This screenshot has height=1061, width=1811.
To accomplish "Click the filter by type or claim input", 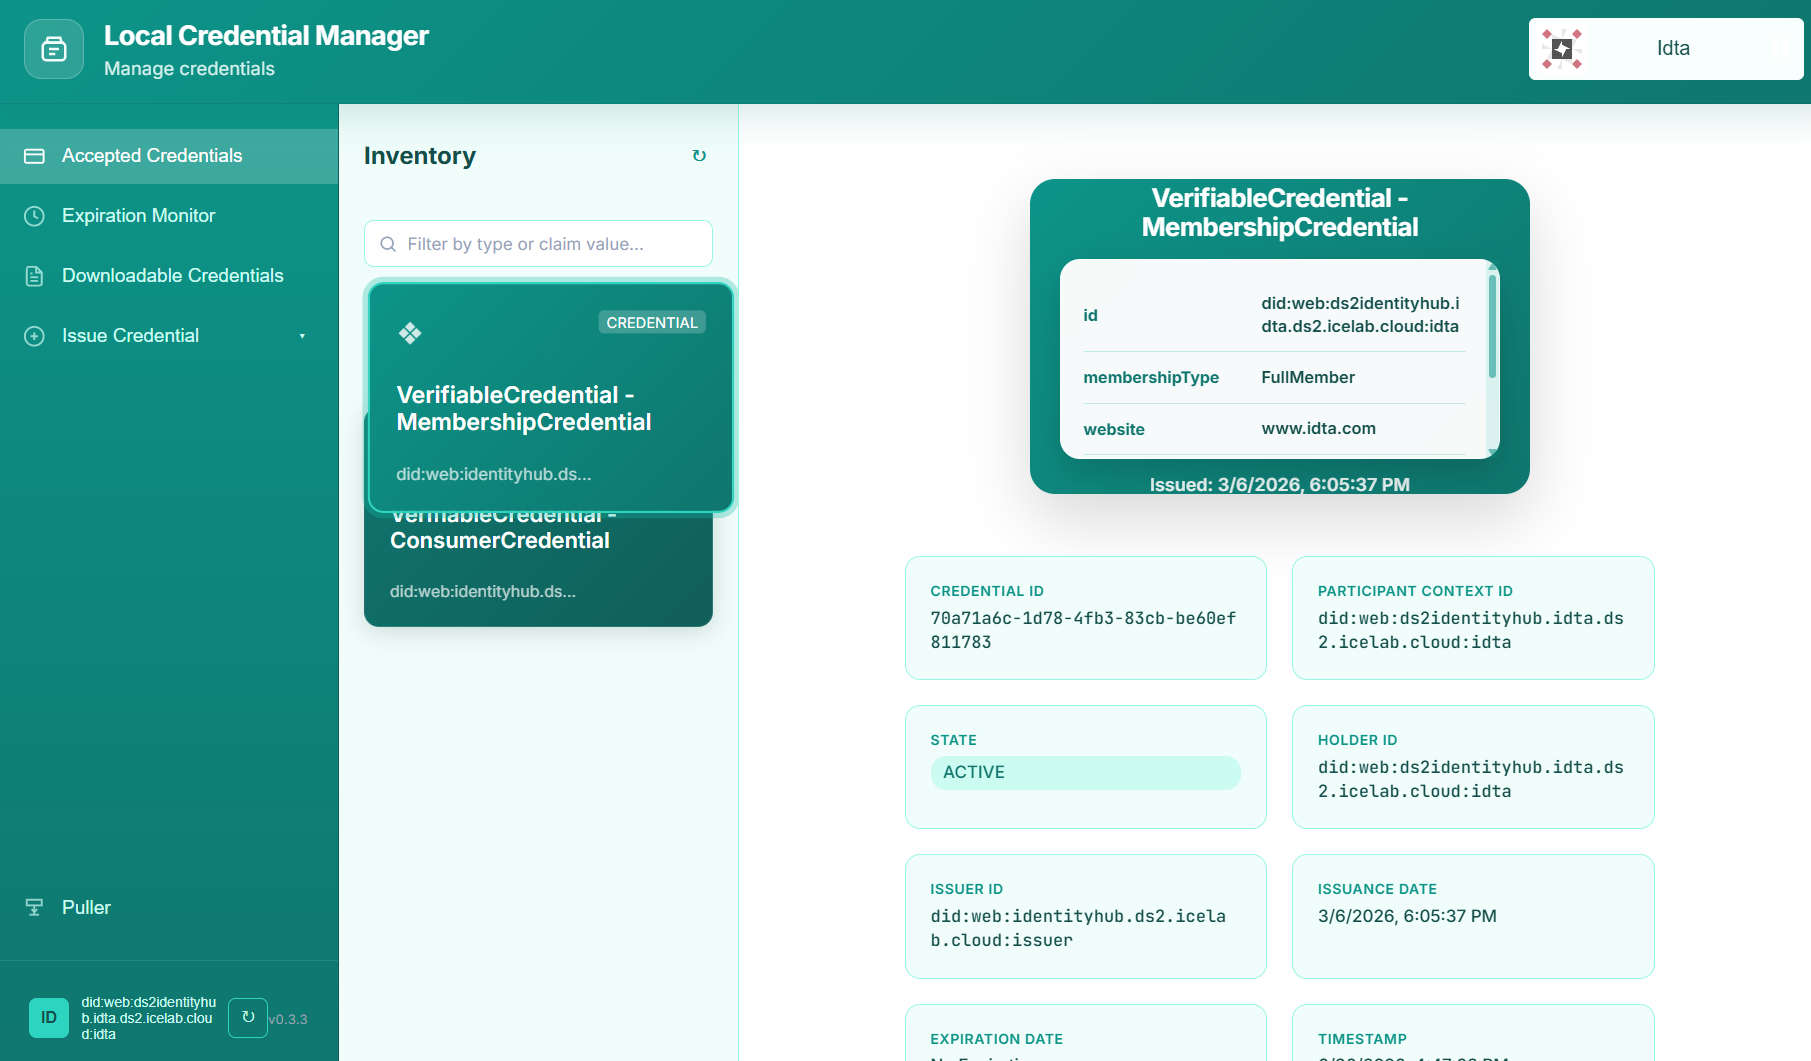I will tap(538, 244).
